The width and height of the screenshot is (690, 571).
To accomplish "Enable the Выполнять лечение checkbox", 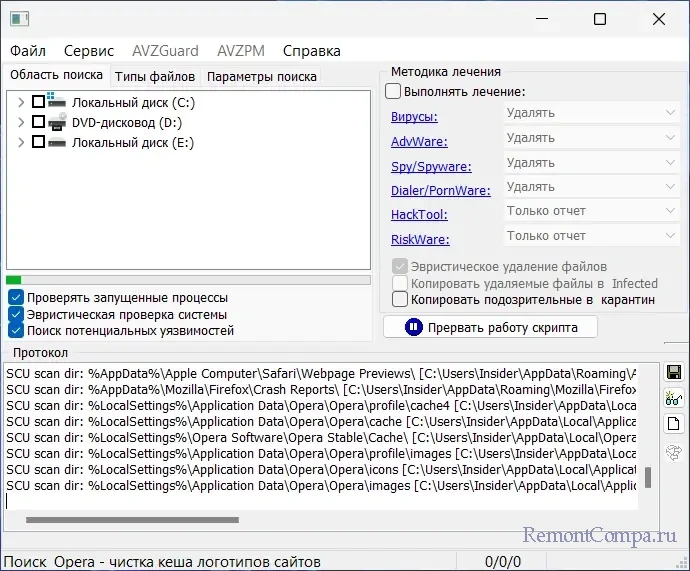I will click(x=393, y=92).
